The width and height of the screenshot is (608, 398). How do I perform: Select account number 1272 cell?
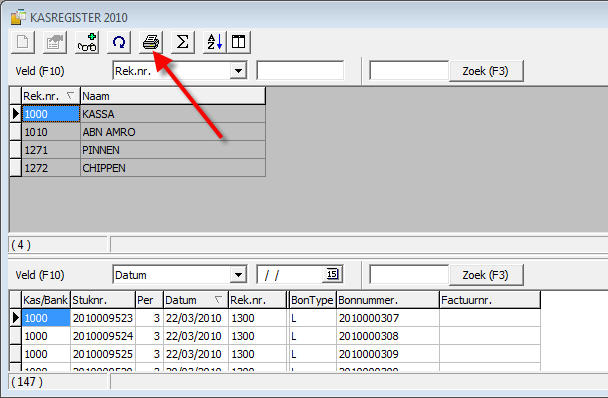click(51, 168)
